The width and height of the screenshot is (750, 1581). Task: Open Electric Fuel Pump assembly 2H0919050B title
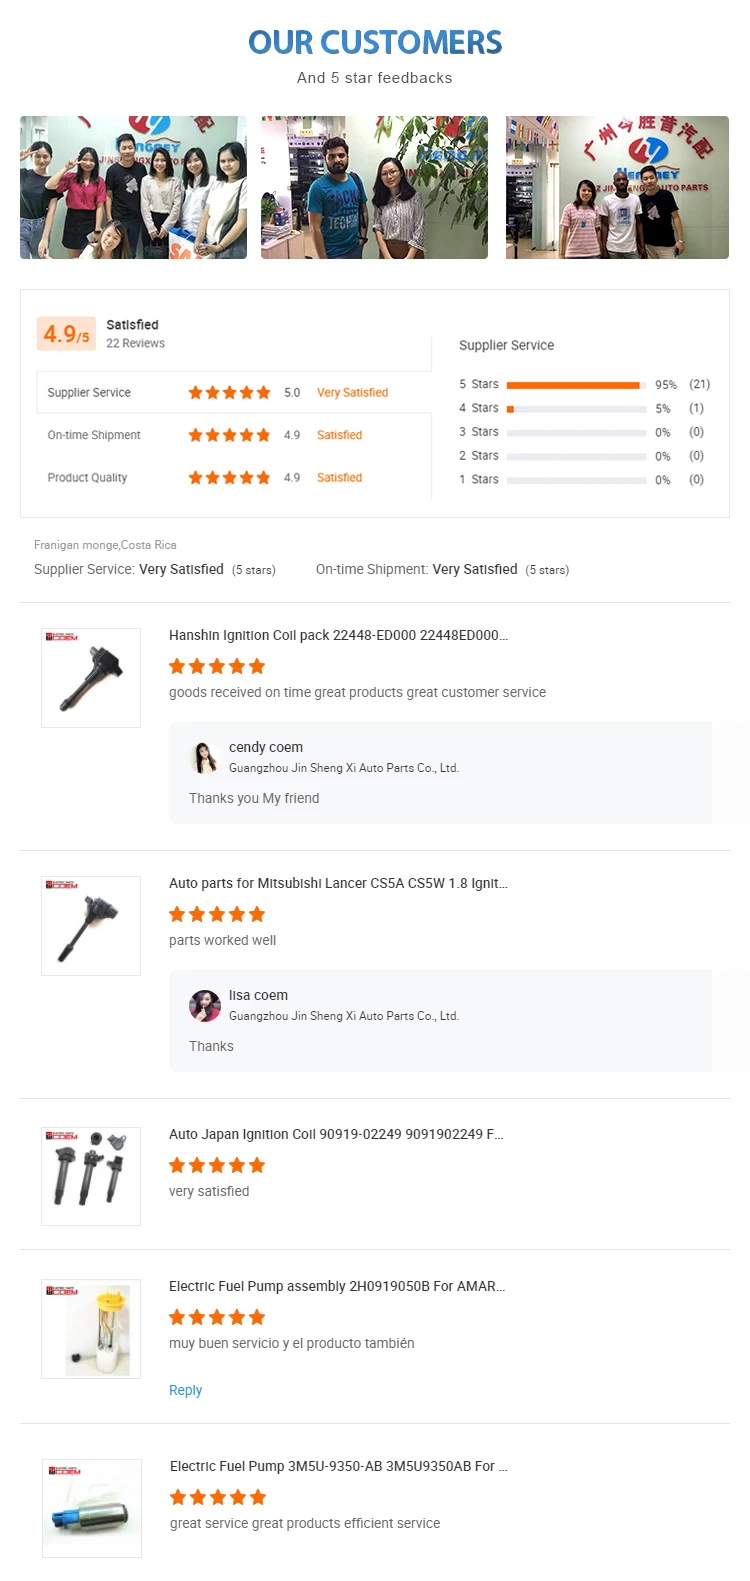tap(337, 1286)
